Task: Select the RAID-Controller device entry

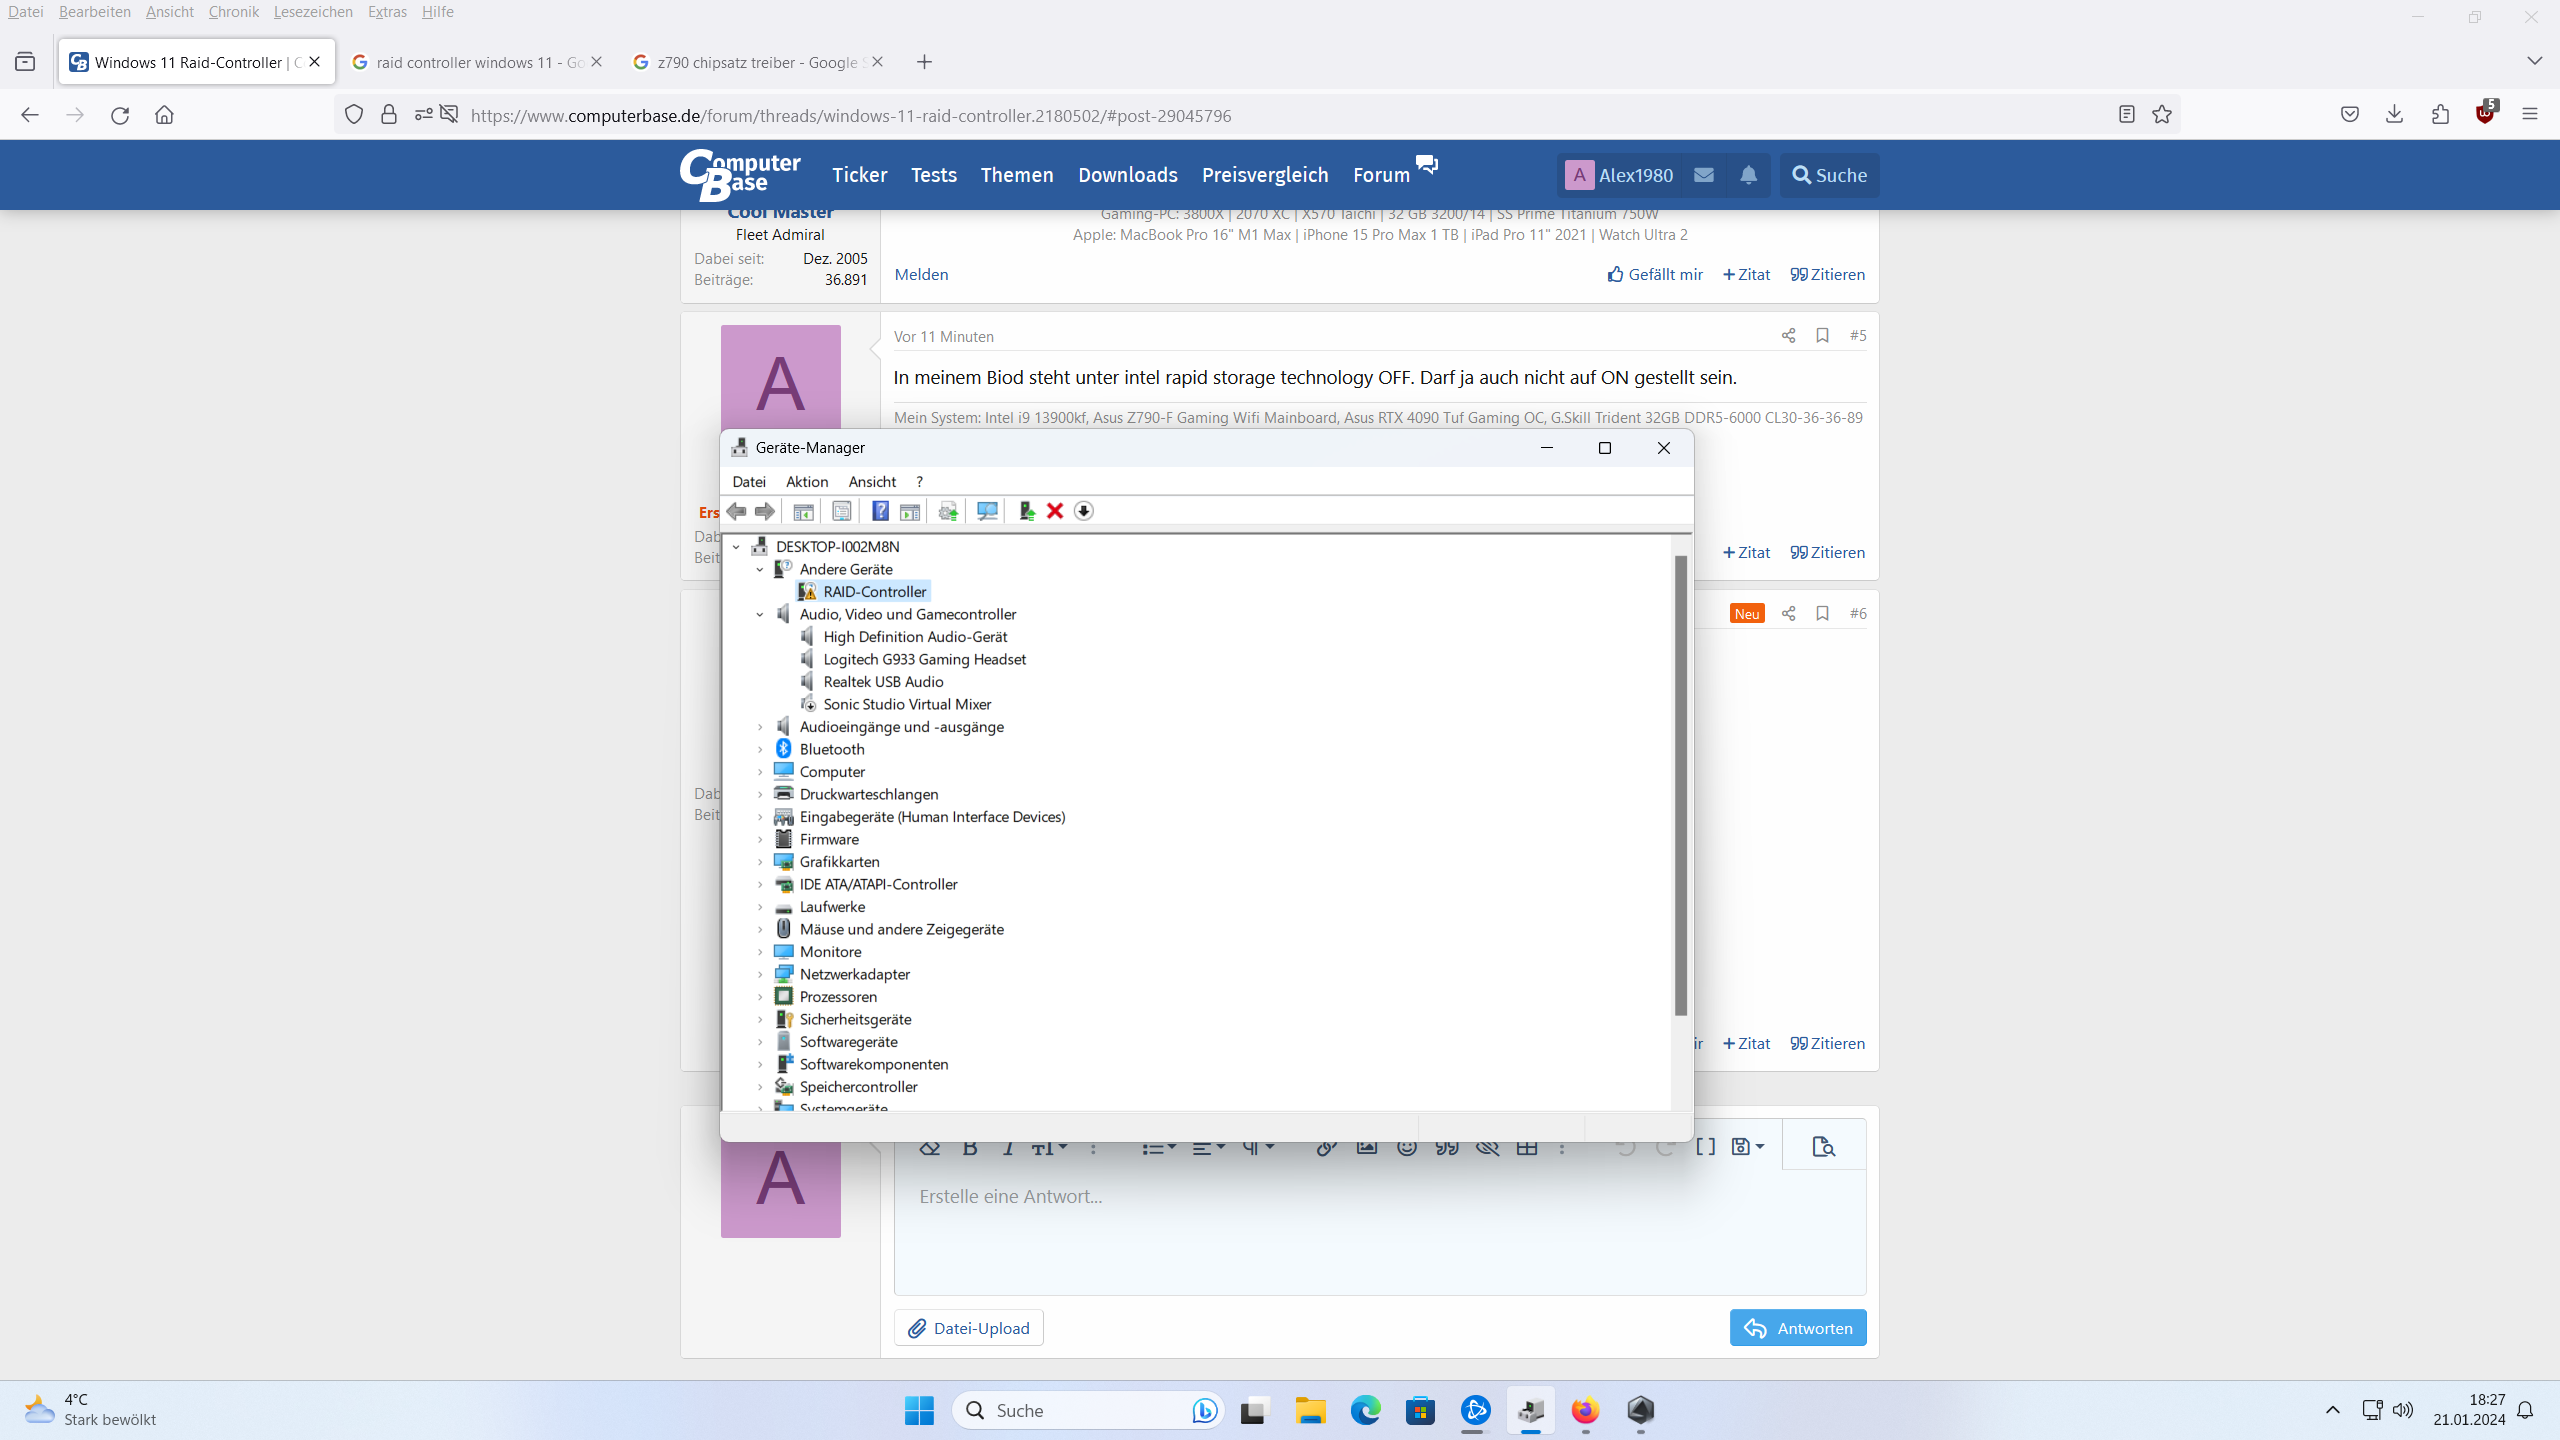Action: click(874, 592)
